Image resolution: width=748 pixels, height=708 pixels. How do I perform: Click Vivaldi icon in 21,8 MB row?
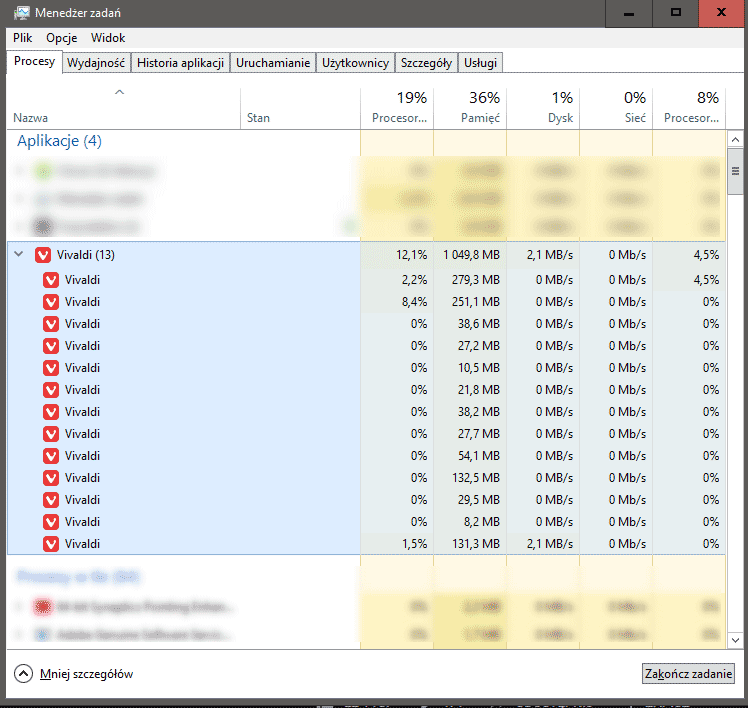click(x=51, y=390)
